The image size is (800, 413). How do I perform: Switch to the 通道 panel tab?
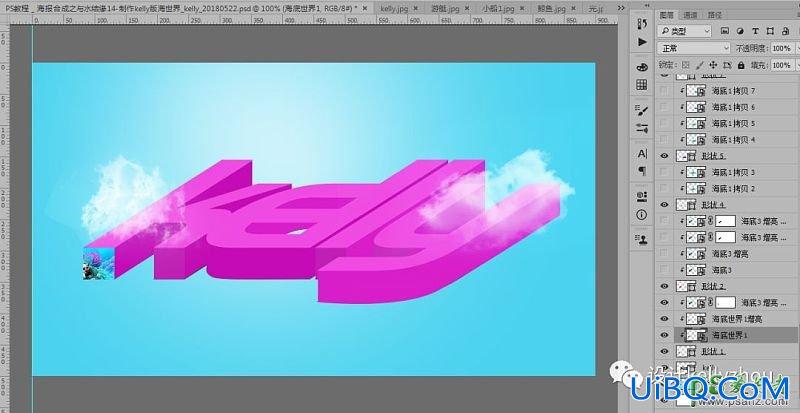pos(690,15)
